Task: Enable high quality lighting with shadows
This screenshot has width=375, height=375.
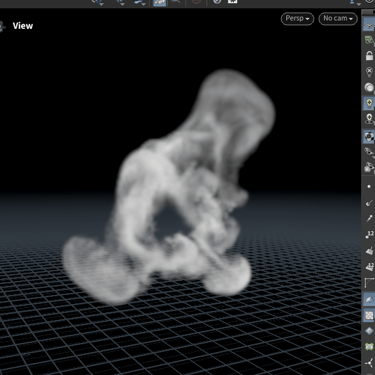Action: coord(369,119)
